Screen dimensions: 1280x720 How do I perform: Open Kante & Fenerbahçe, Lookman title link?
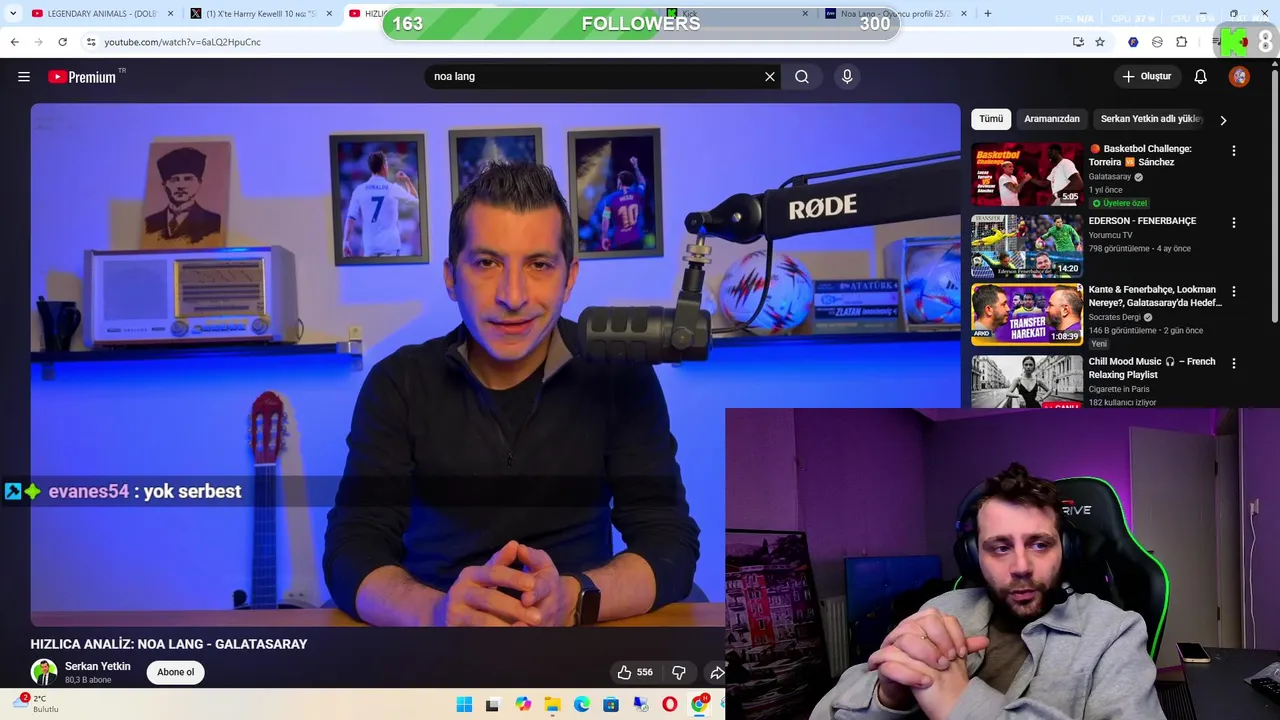tap(1155, 297)
